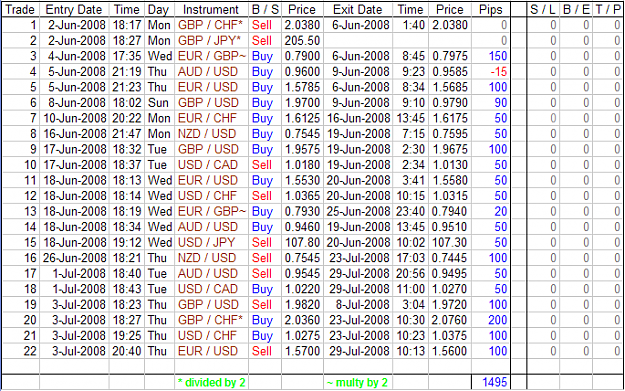
Task: Click the Sun day cell
Action: (158, 103)
